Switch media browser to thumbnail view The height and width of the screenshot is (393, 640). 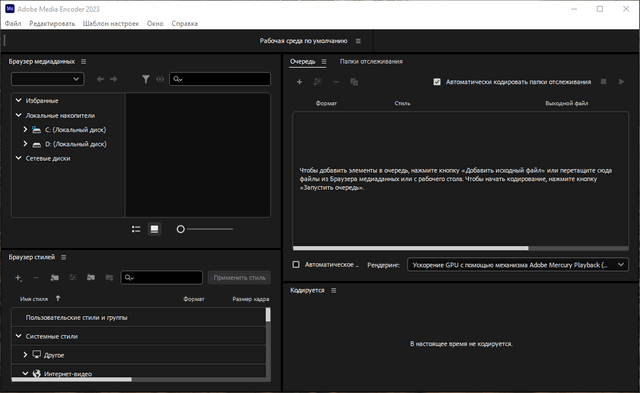tap(154, 229)
